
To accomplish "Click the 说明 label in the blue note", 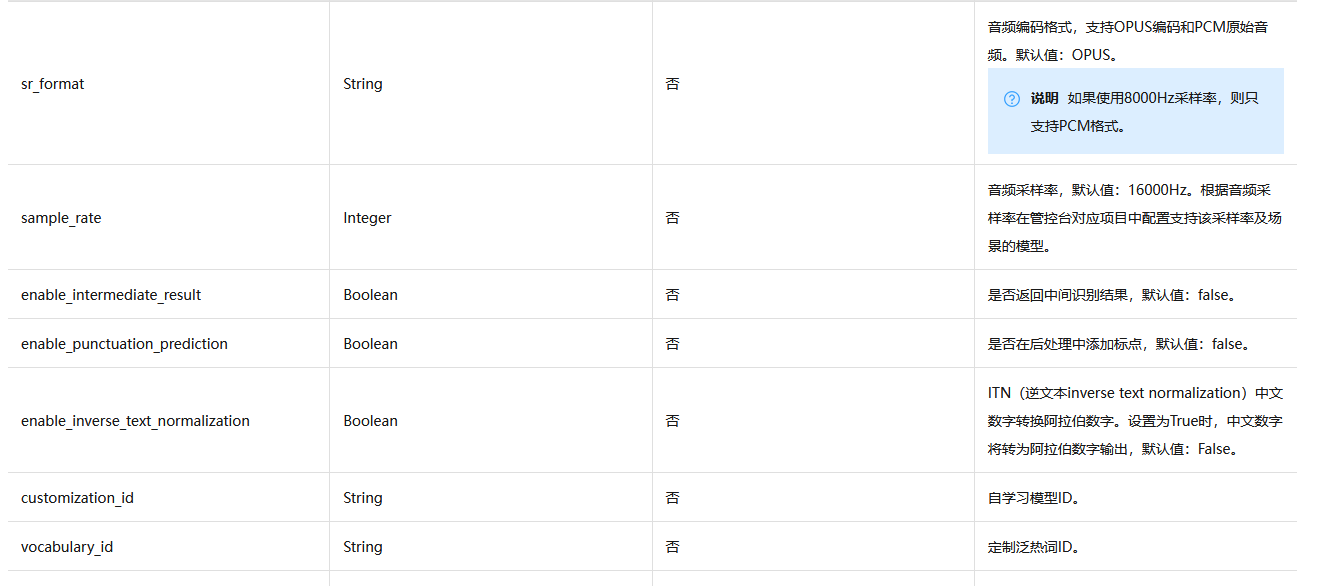I will coord(1044,98).
